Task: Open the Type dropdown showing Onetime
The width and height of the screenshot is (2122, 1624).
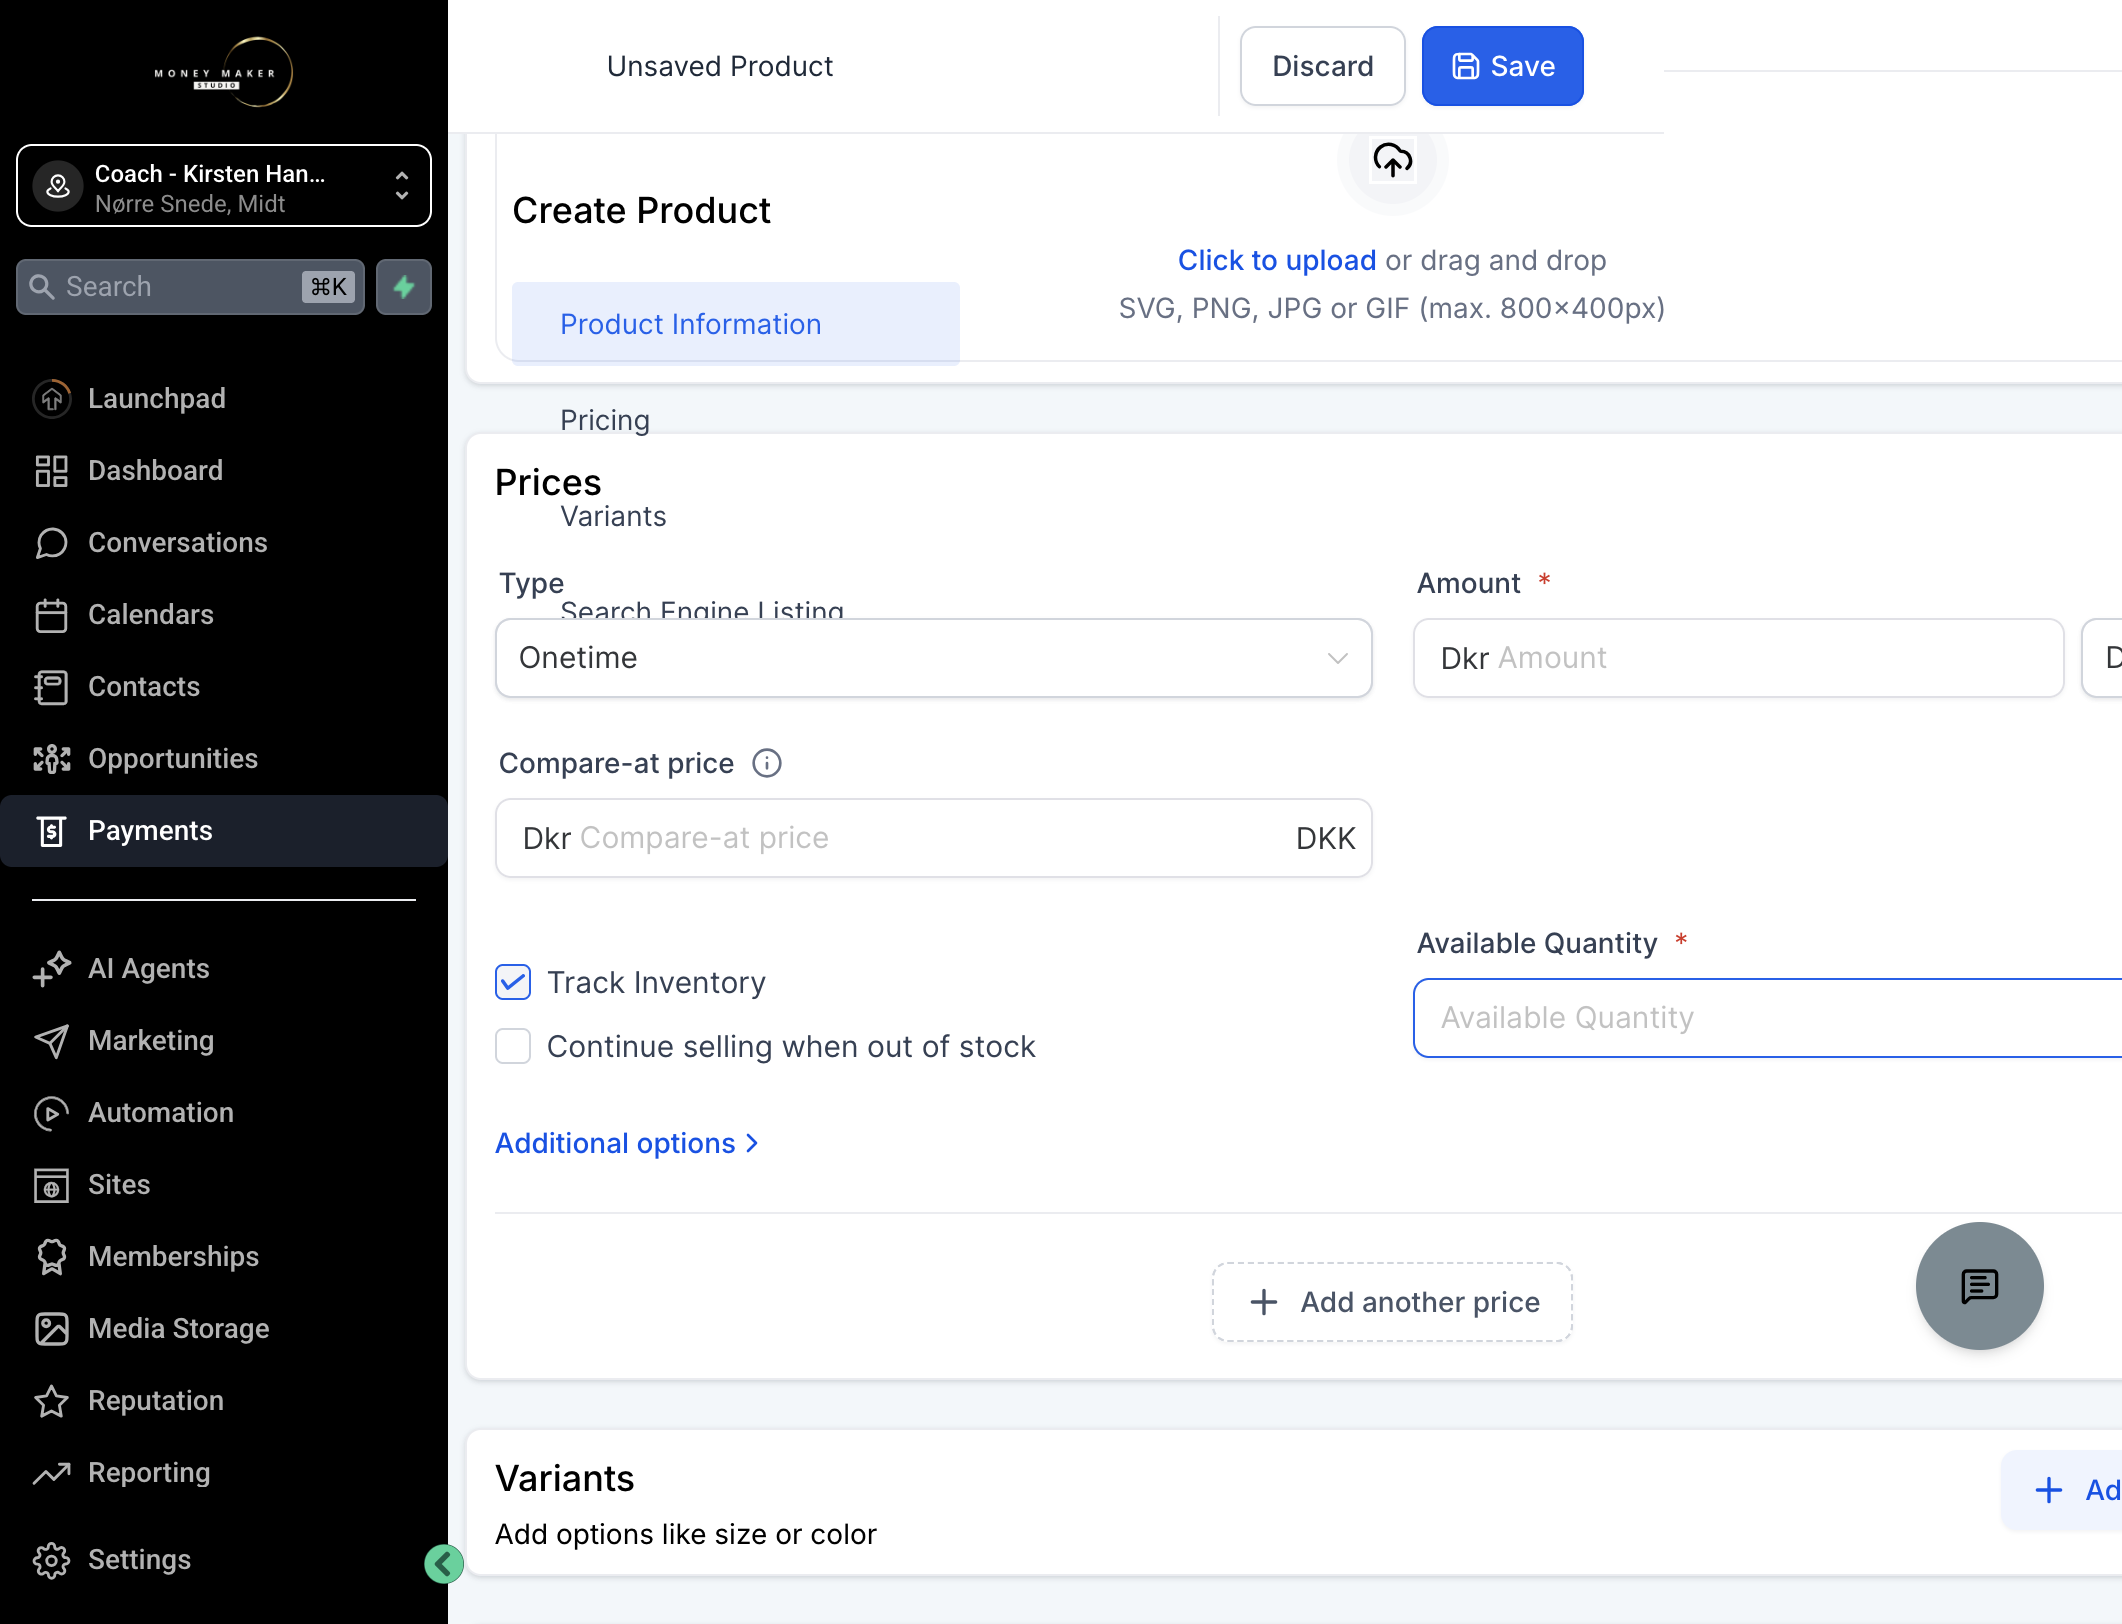Action: point(933,658)
